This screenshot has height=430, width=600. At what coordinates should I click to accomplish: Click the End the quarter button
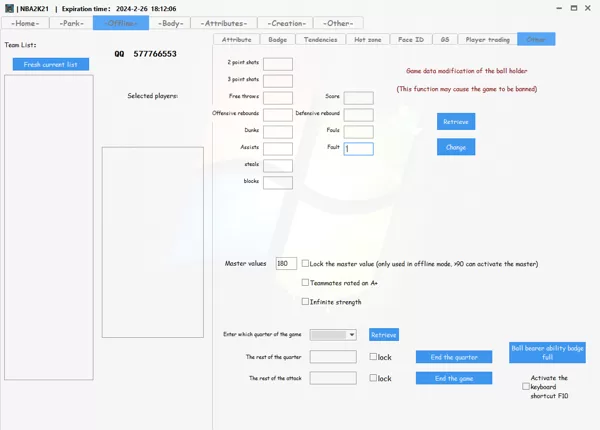[454, 357]
